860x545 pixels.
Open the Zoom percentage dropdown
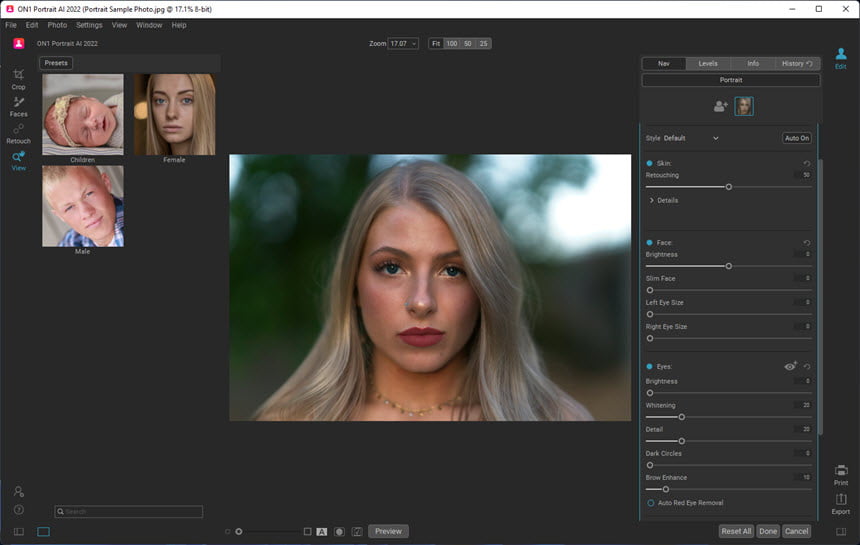[x=403, y=43]
